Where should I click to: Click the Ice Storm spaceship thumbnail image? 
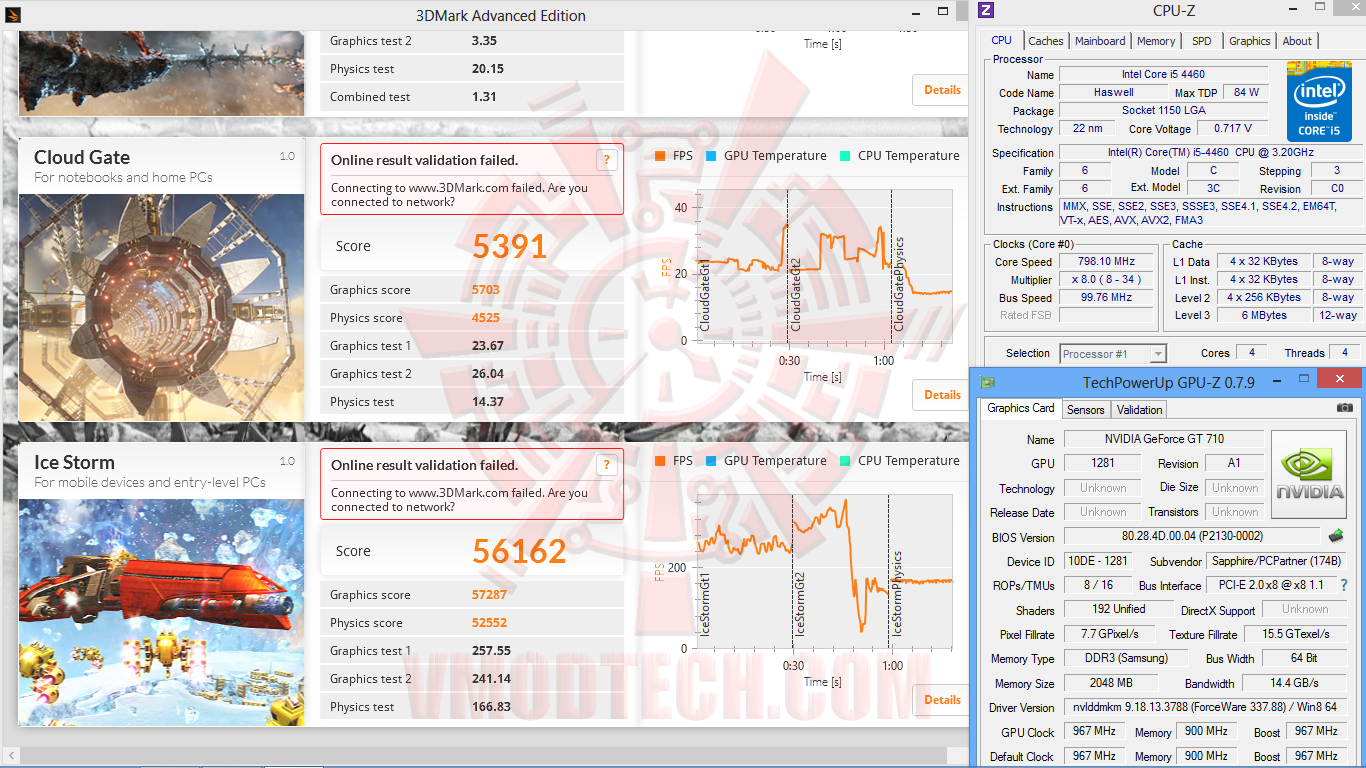[x=161, y=612]
